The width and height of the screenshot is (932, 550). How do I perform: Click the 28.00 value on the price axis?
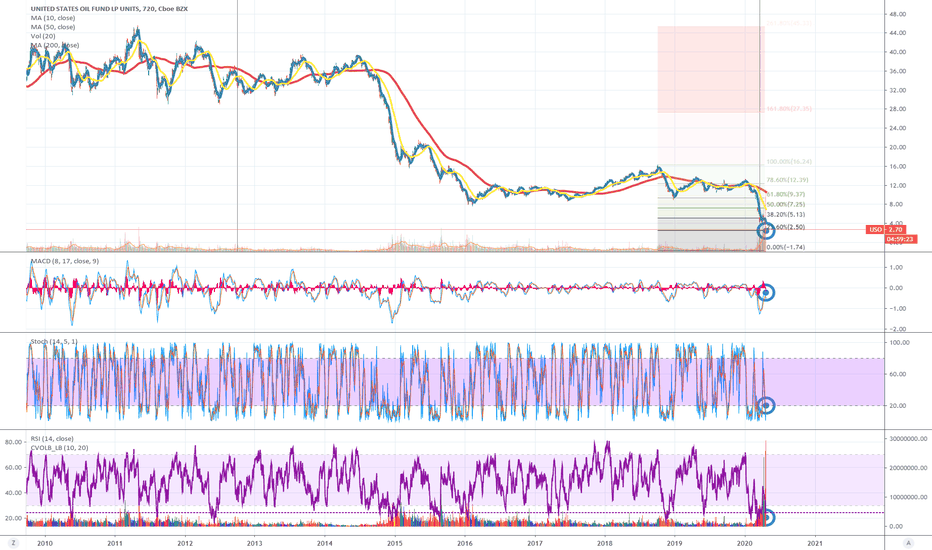(898, 109)
